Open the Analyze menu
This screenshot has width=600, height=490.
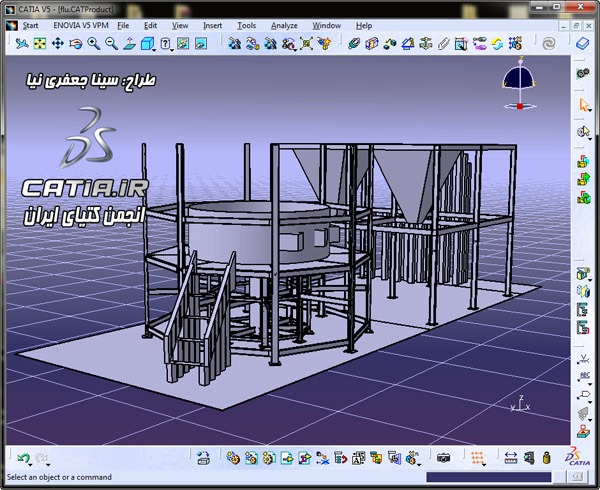click(x=284, y=26)
